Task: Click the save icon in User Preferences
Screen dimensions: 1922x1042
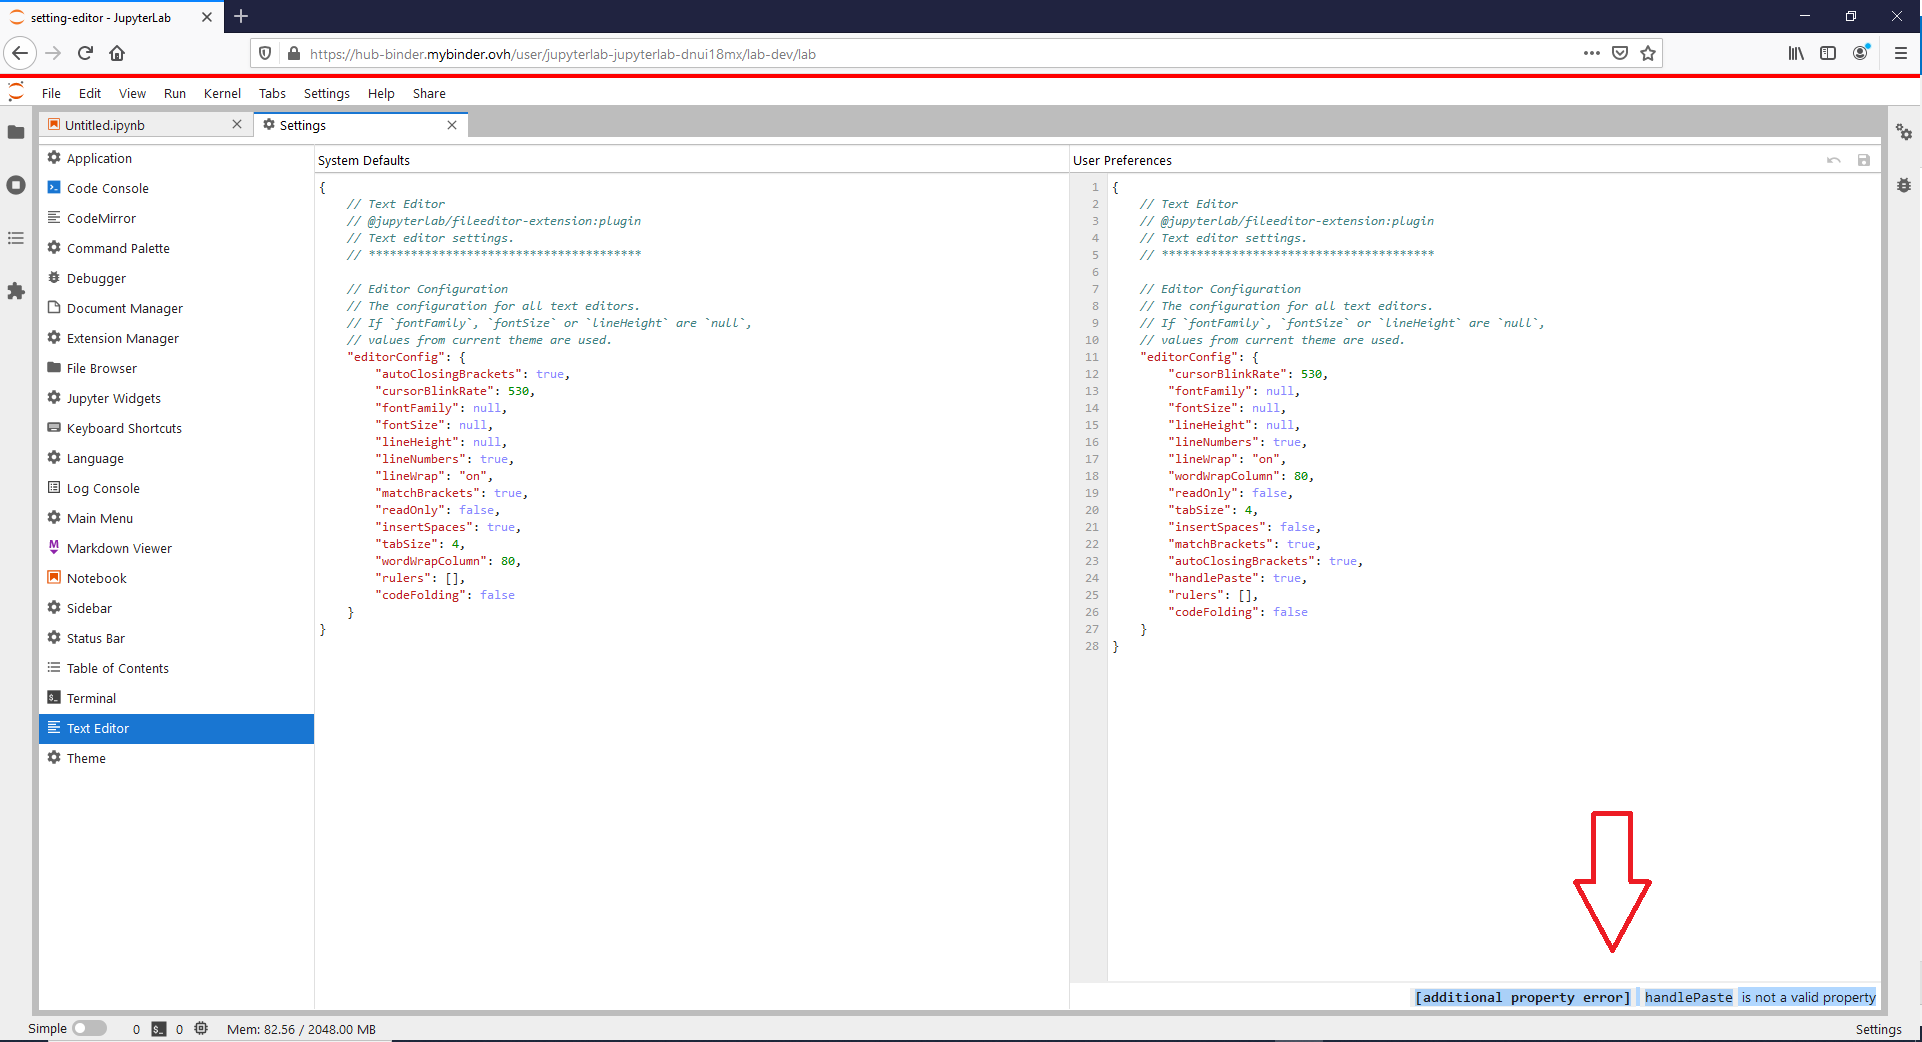Action: pos(1864,160)
